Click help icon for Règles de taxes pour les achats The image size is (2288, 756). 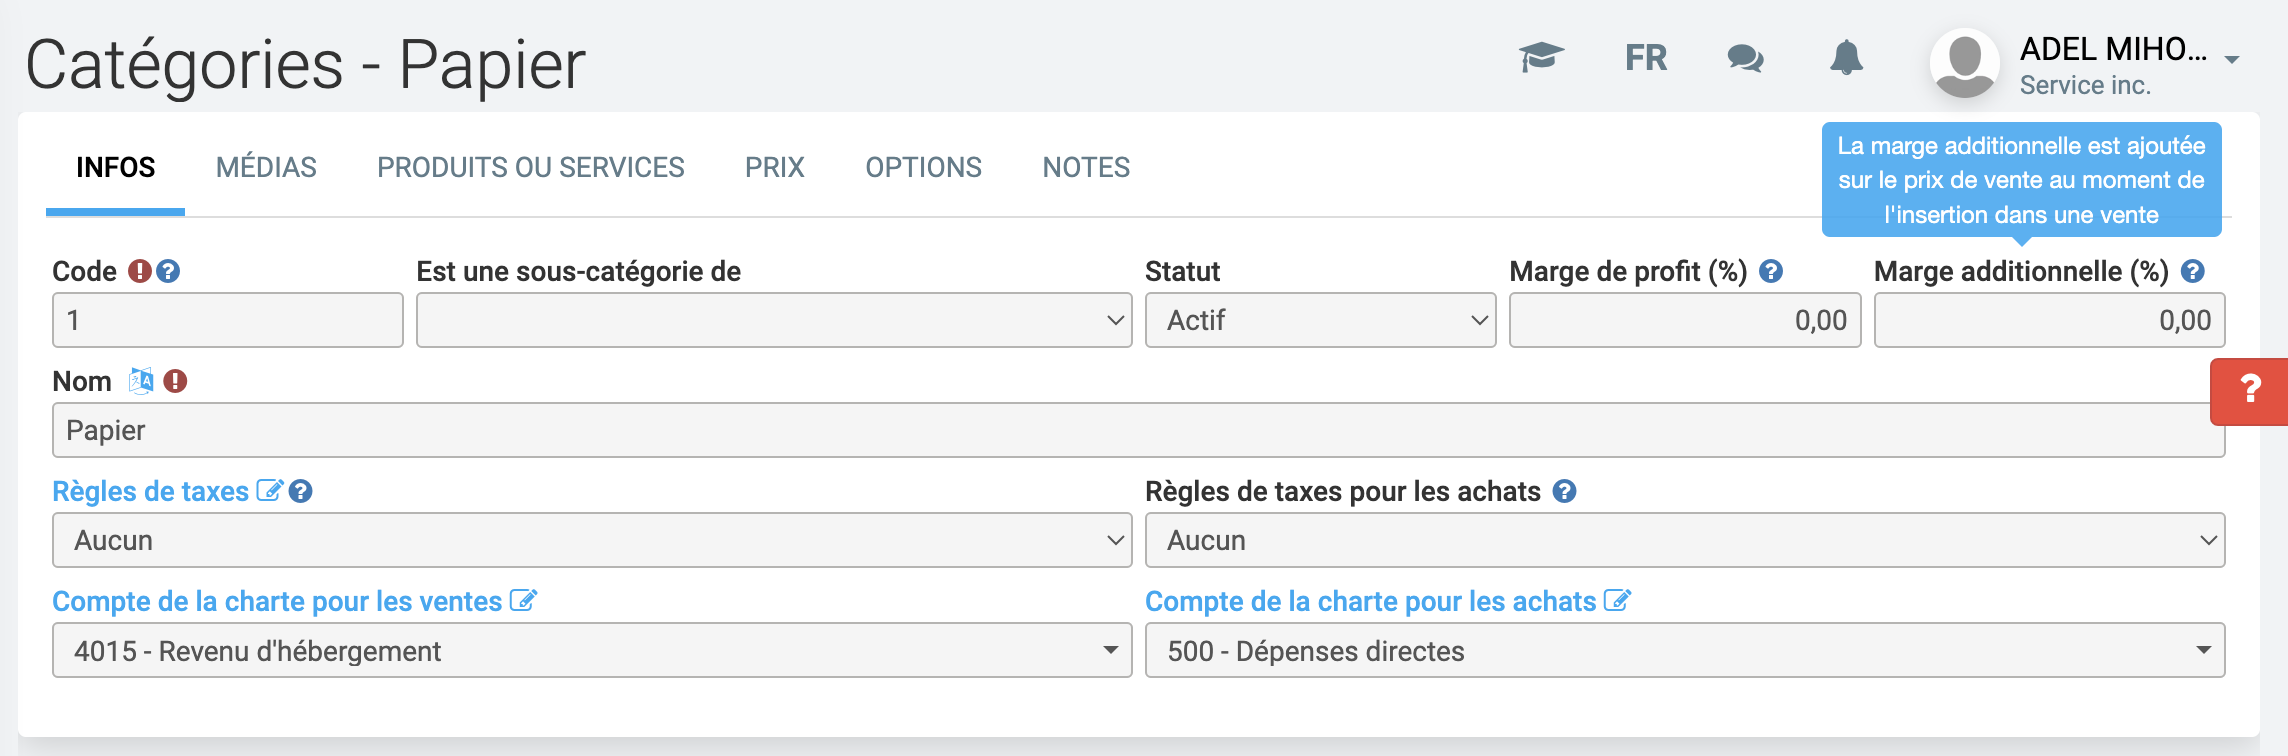point(1565,491)
